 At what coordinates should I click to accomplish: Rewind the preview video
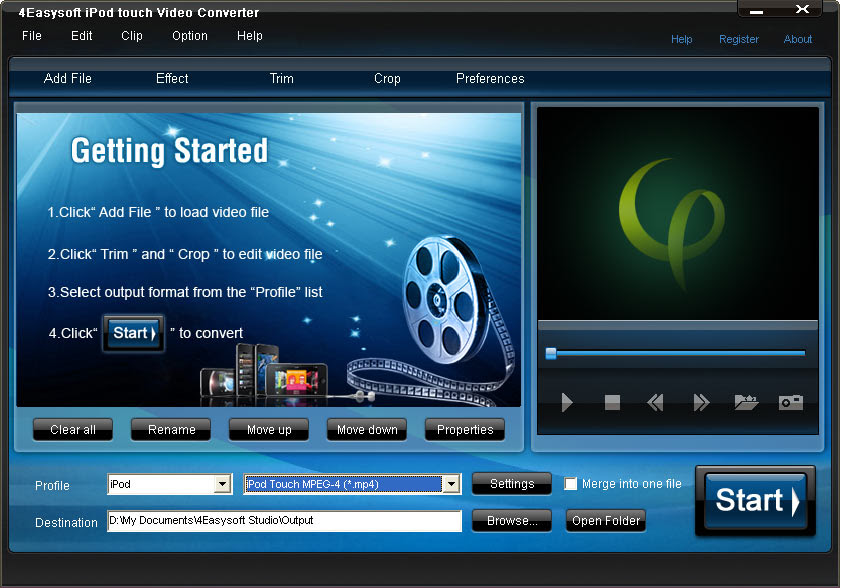coord(655,403)
